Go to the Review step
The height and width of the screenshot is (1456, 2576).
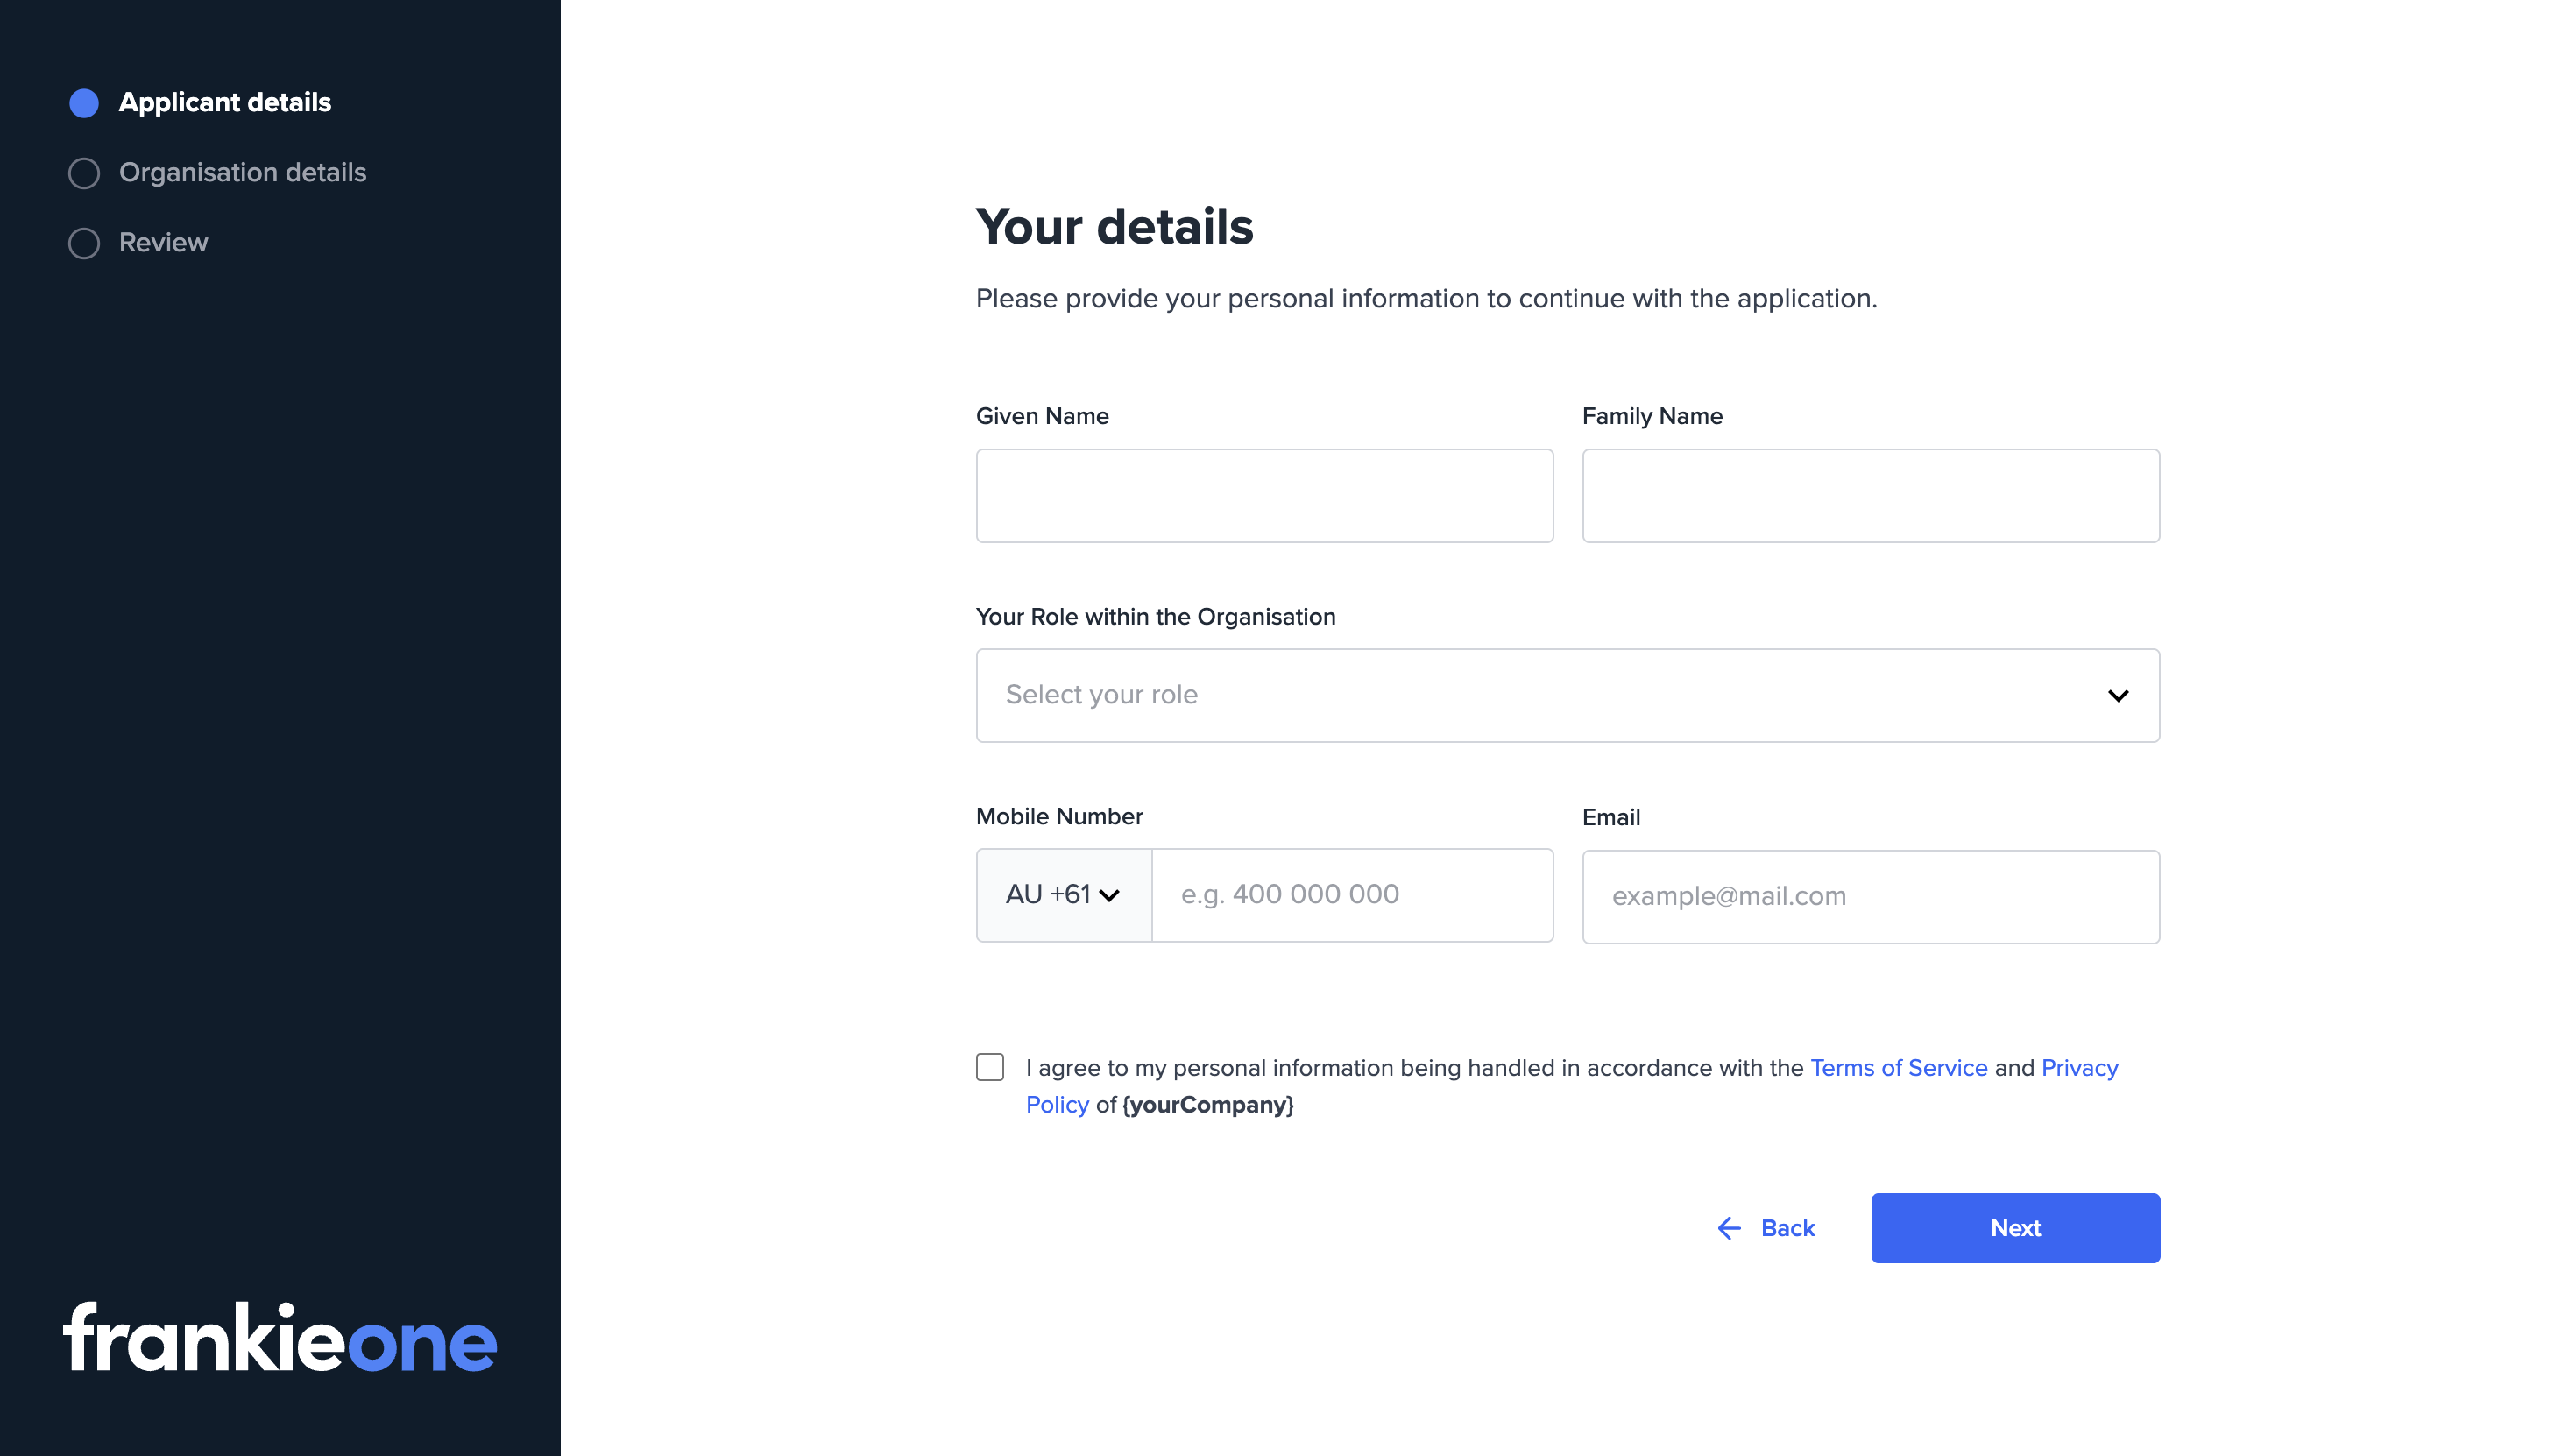[x=163, y=243]
